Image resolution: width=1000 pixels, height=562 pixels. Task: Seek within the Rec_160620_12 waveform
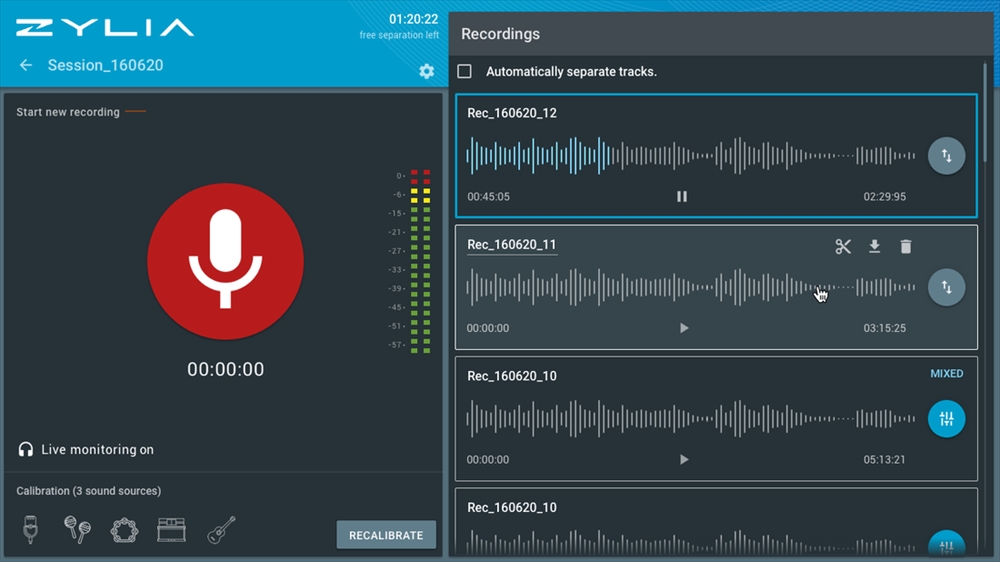[x=691, y=156]
